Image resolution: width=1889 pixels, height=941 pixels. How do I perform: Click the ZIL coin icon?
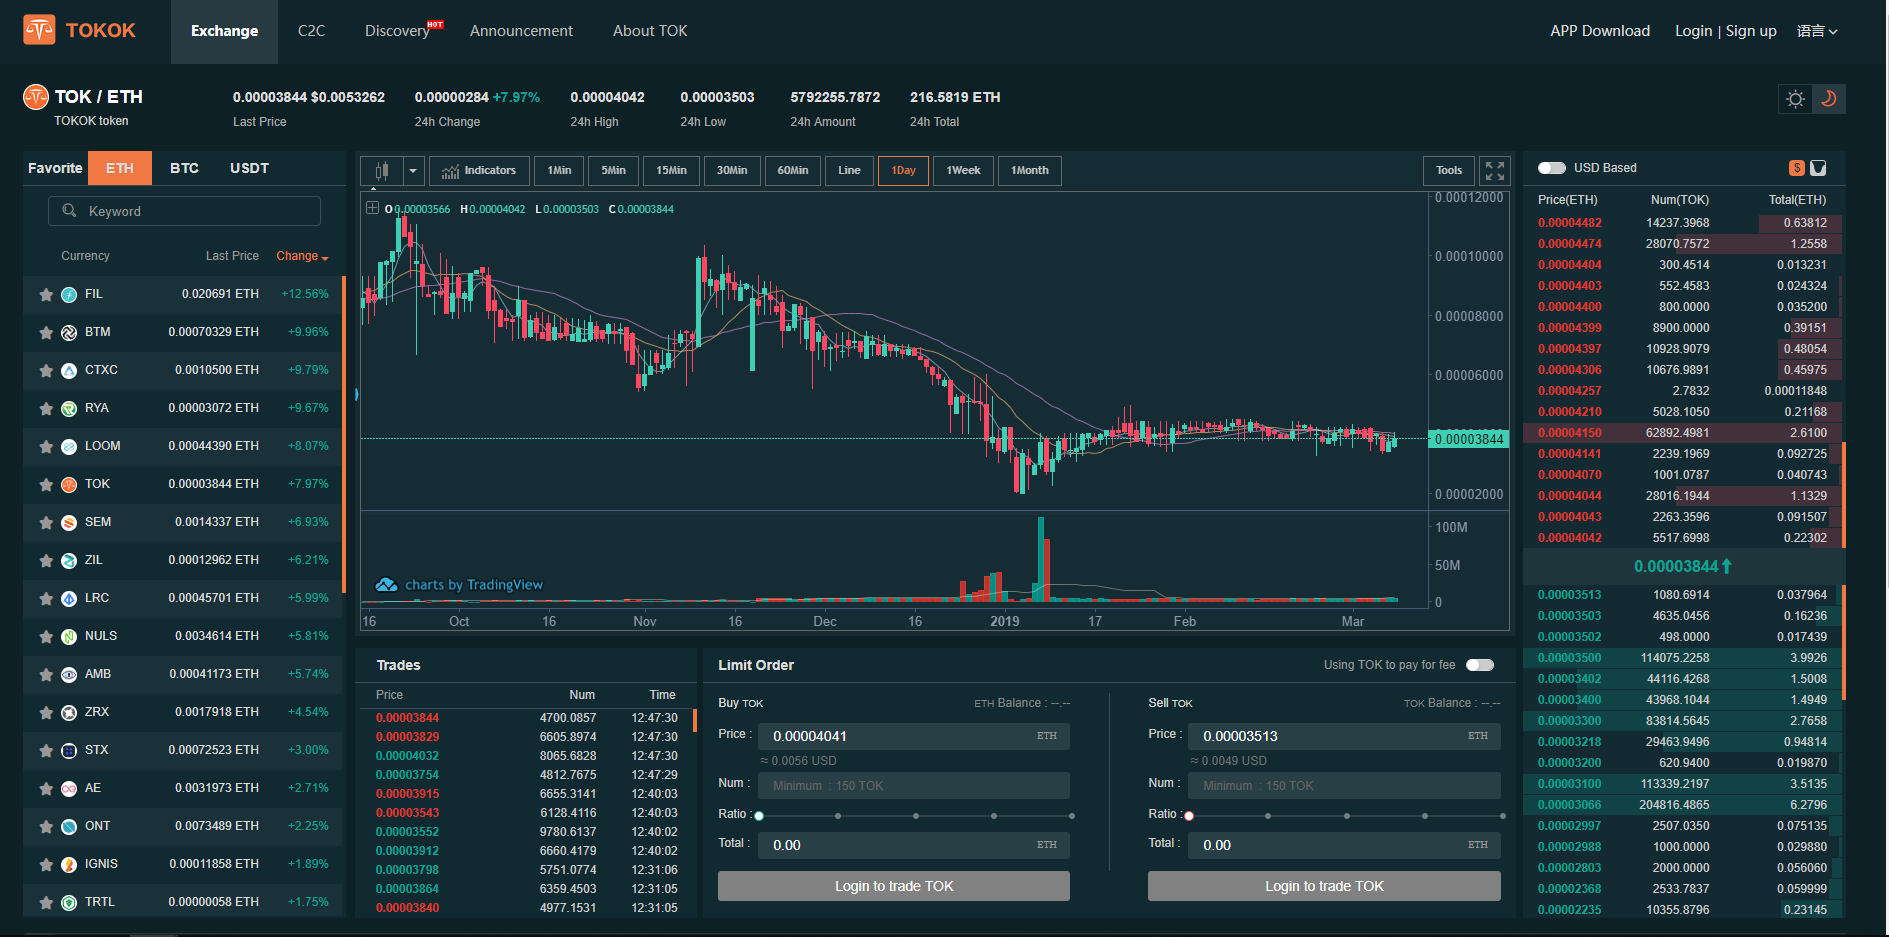pyautogui.click(x=69, y=561)
